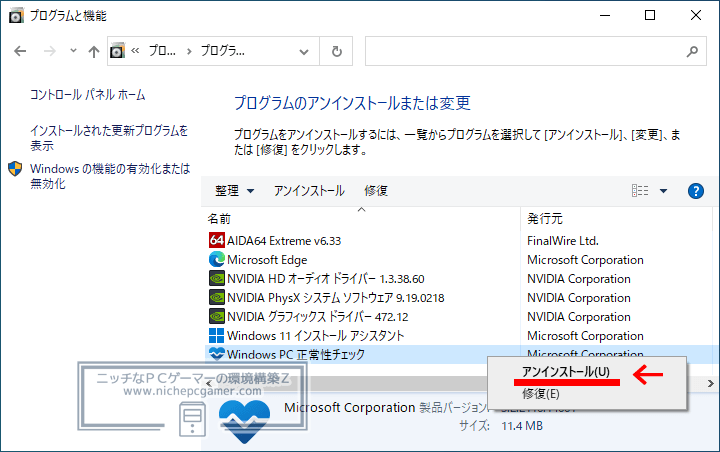Open breadcrumb chevron between プロ and プログラ
This screenshot has width=720, height=452.
(189, 51)
